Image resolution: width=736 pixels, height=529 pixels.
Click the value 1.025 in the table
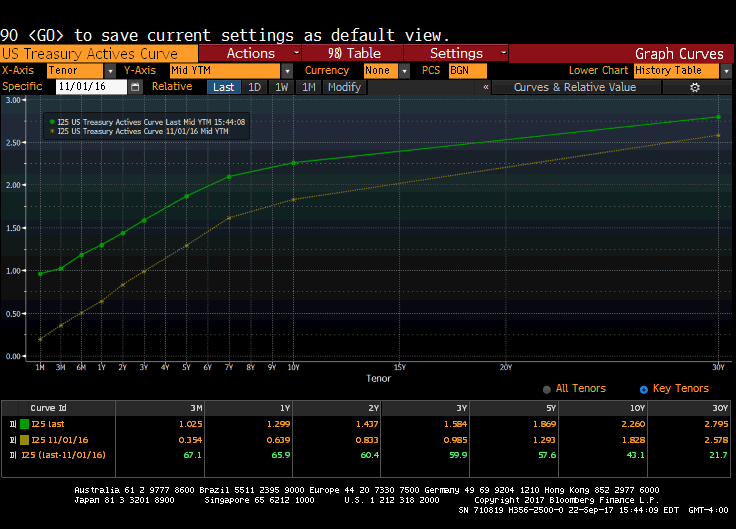pos(191,424)
